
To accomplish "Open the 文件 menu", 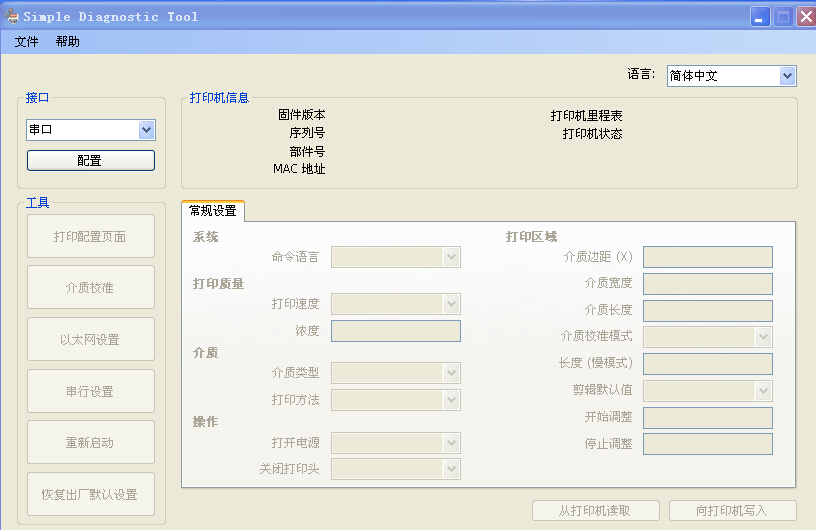I will point(26,42).
